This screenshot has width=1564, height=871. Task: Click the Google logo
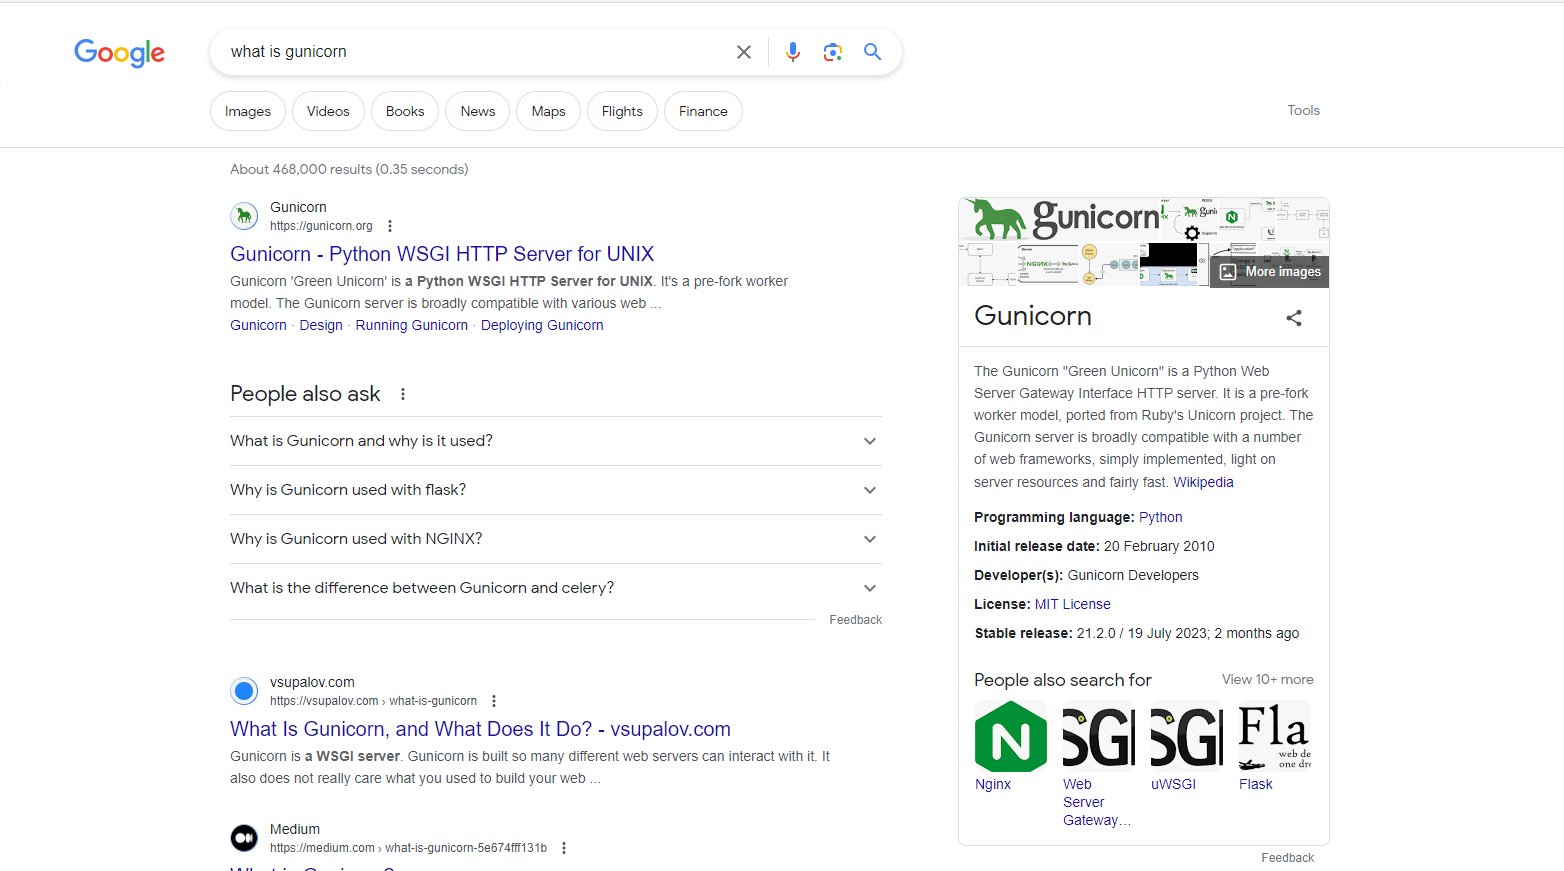pyautogui.click(x=119, y=52)
